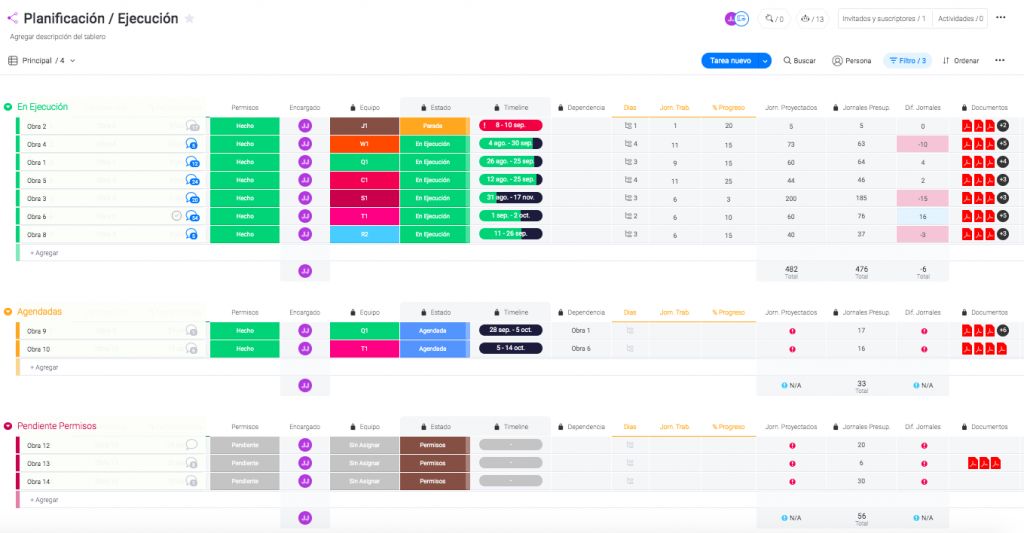Click the orange Parada status cell of Obra 2
The width and height of the screenshot is (1024, 533).
[432, 126]
